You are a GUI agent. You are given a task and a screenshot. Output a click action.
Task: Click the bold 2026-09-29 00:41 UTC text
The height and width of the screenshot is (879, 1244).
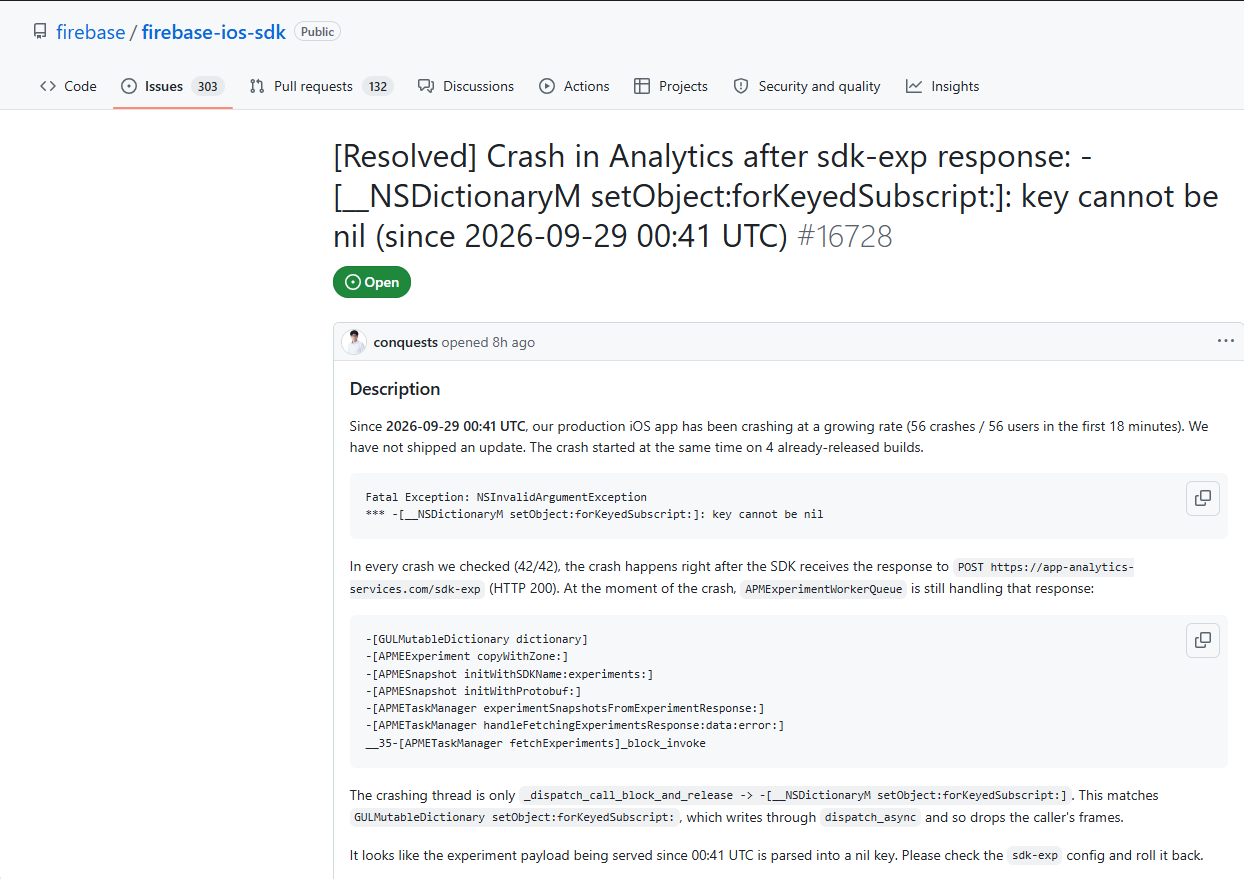coord(456,426)
